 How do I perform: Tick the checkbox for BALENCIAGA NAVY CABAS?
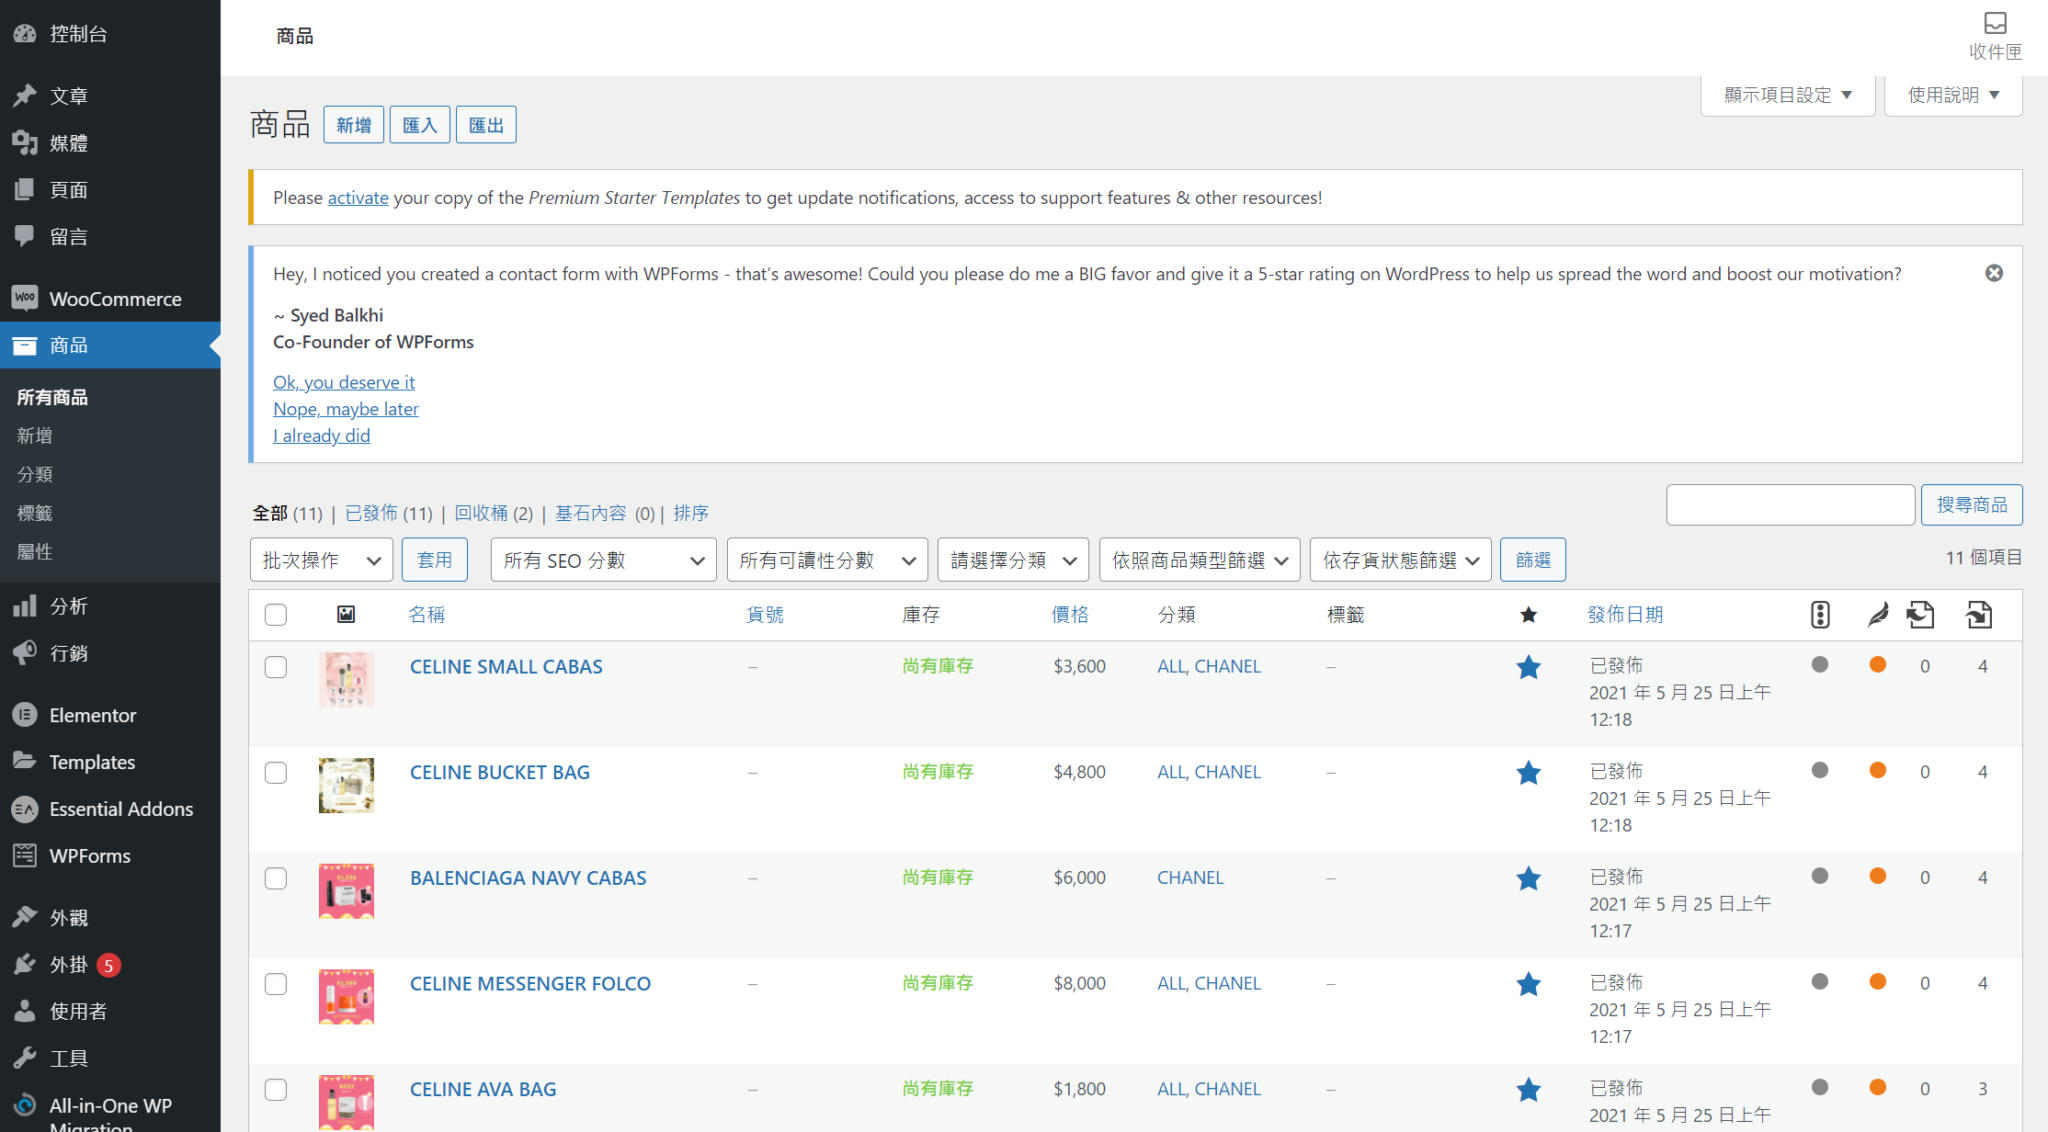[x=276, y=878]
